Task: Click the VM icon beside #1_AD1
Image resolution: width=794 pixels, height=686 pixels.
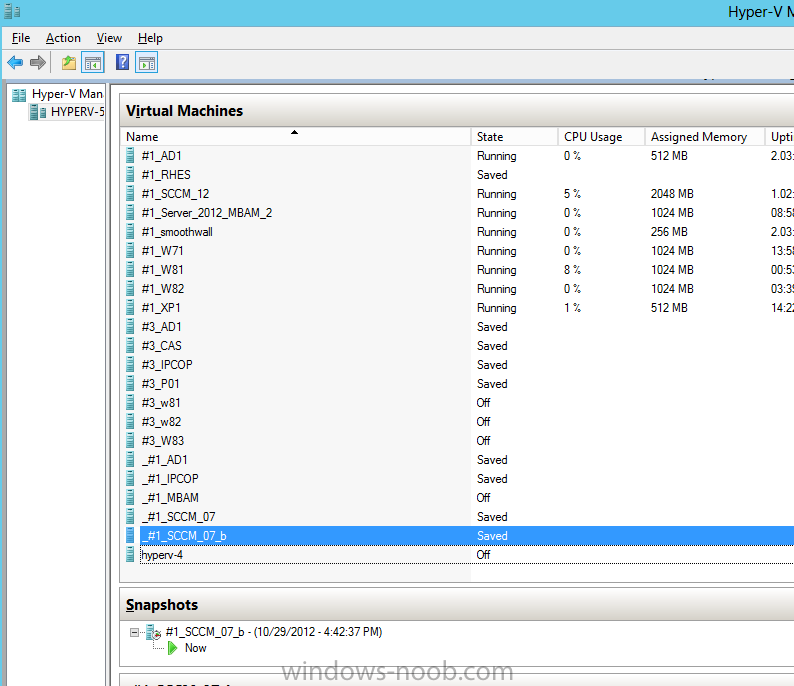Action: (x=130, y=155)
